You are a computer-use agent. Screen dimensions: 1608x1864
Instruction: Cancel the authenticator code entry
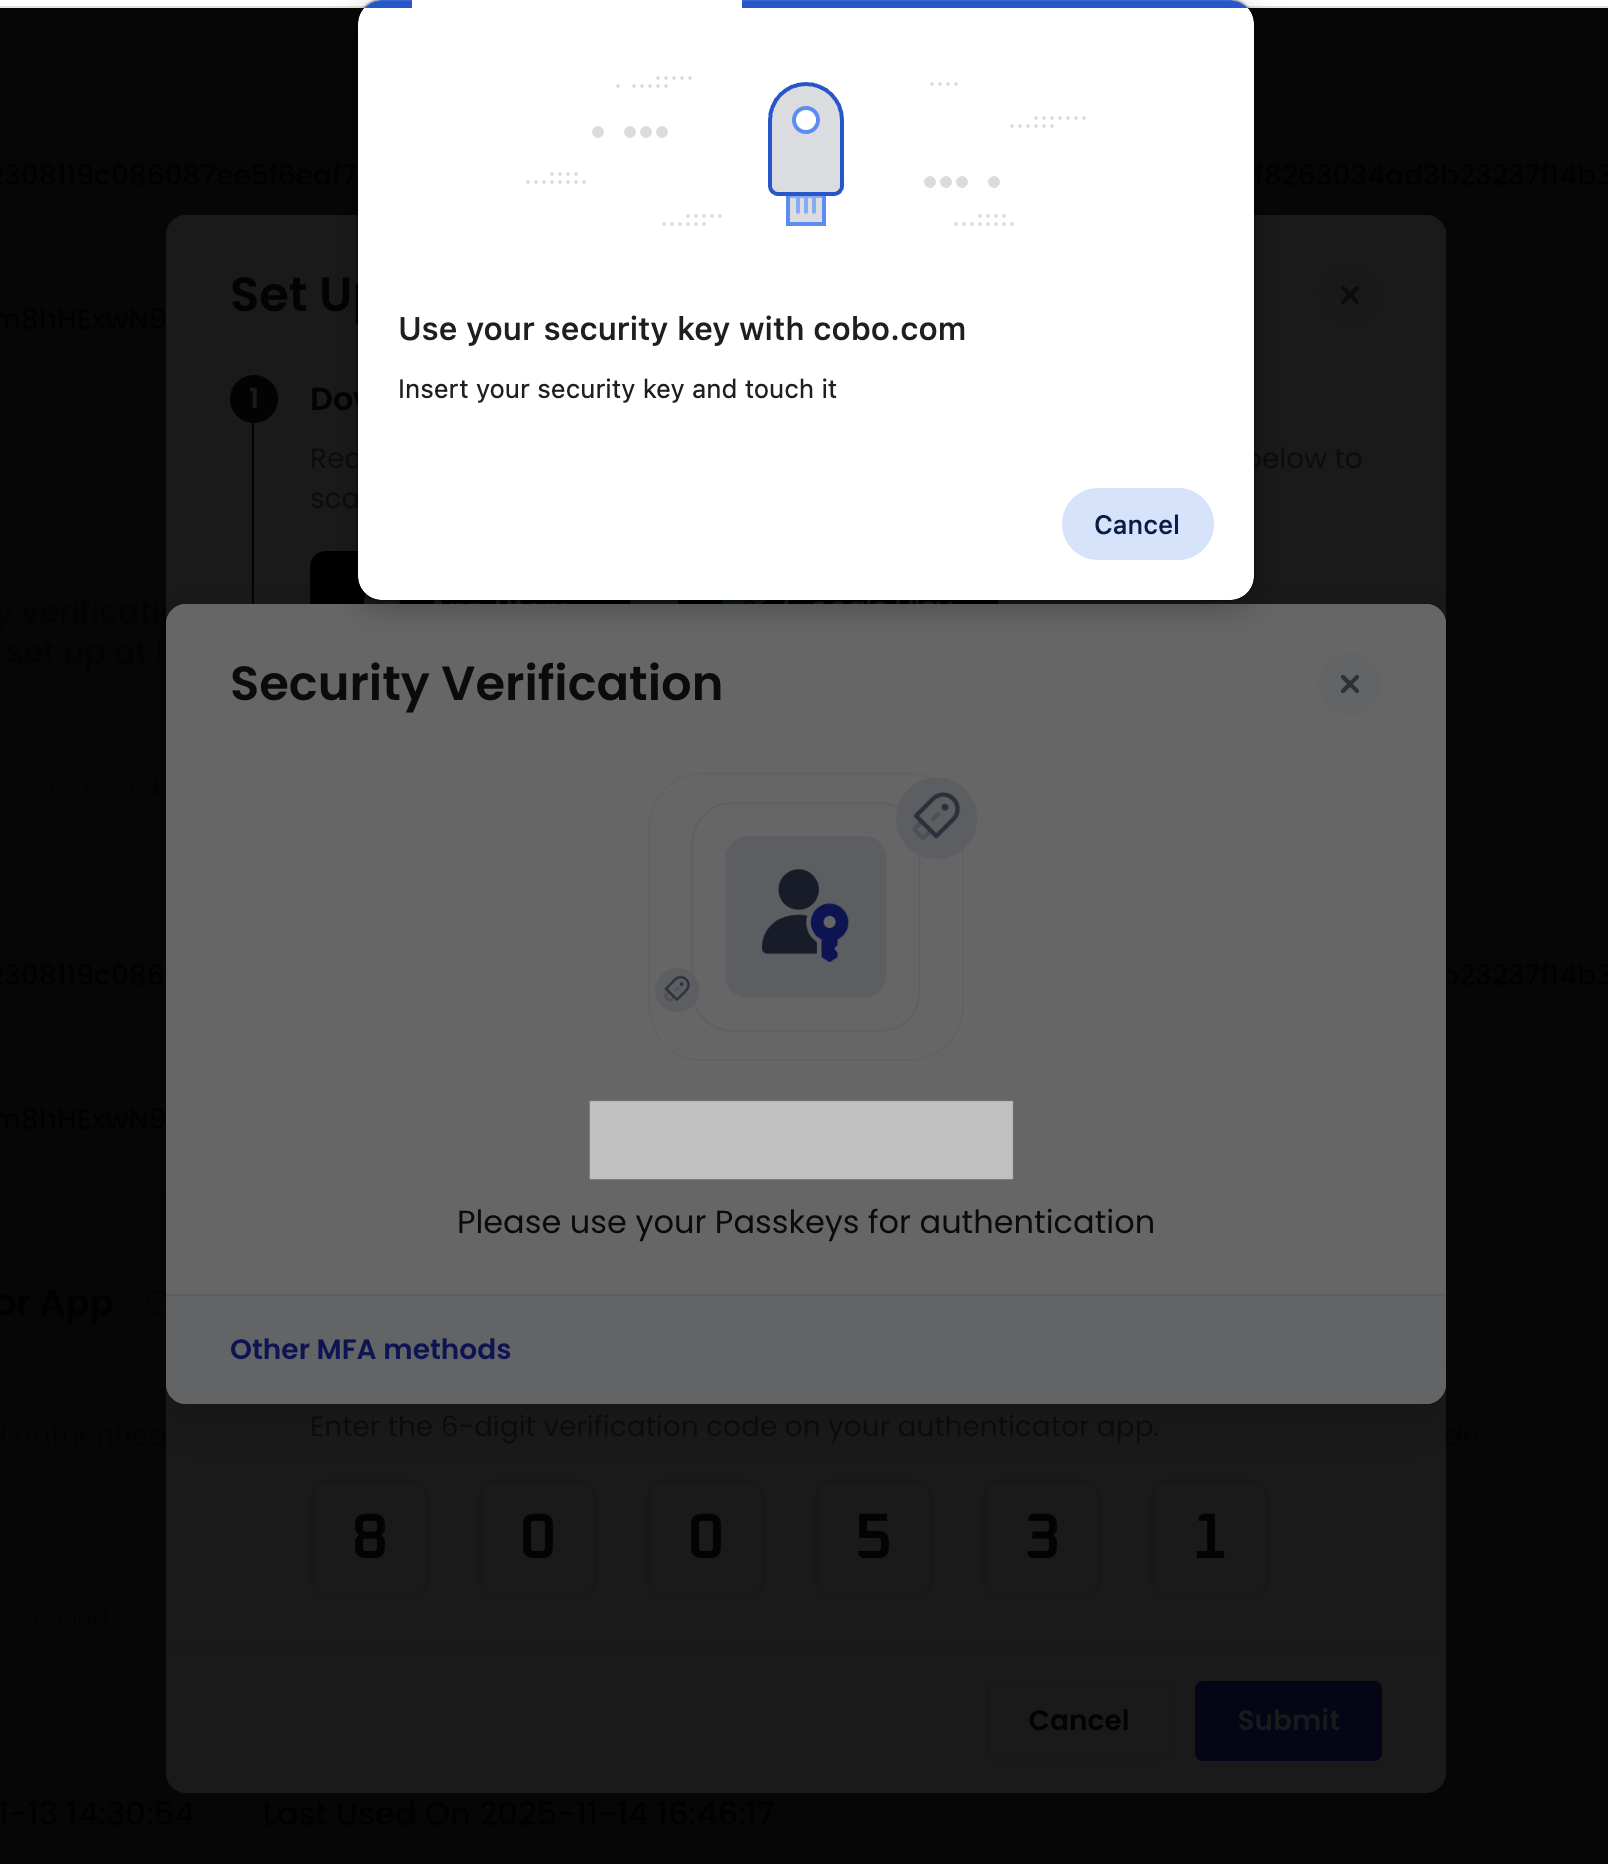1079,1721
